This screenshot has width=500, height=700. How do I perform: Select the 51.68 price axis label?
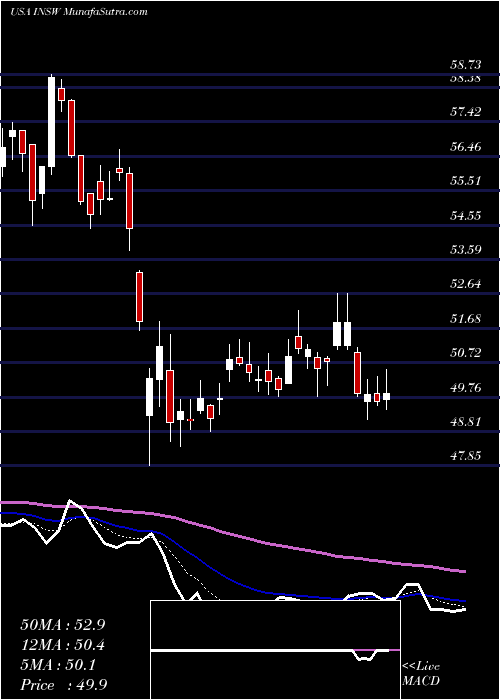pos(465,319)
